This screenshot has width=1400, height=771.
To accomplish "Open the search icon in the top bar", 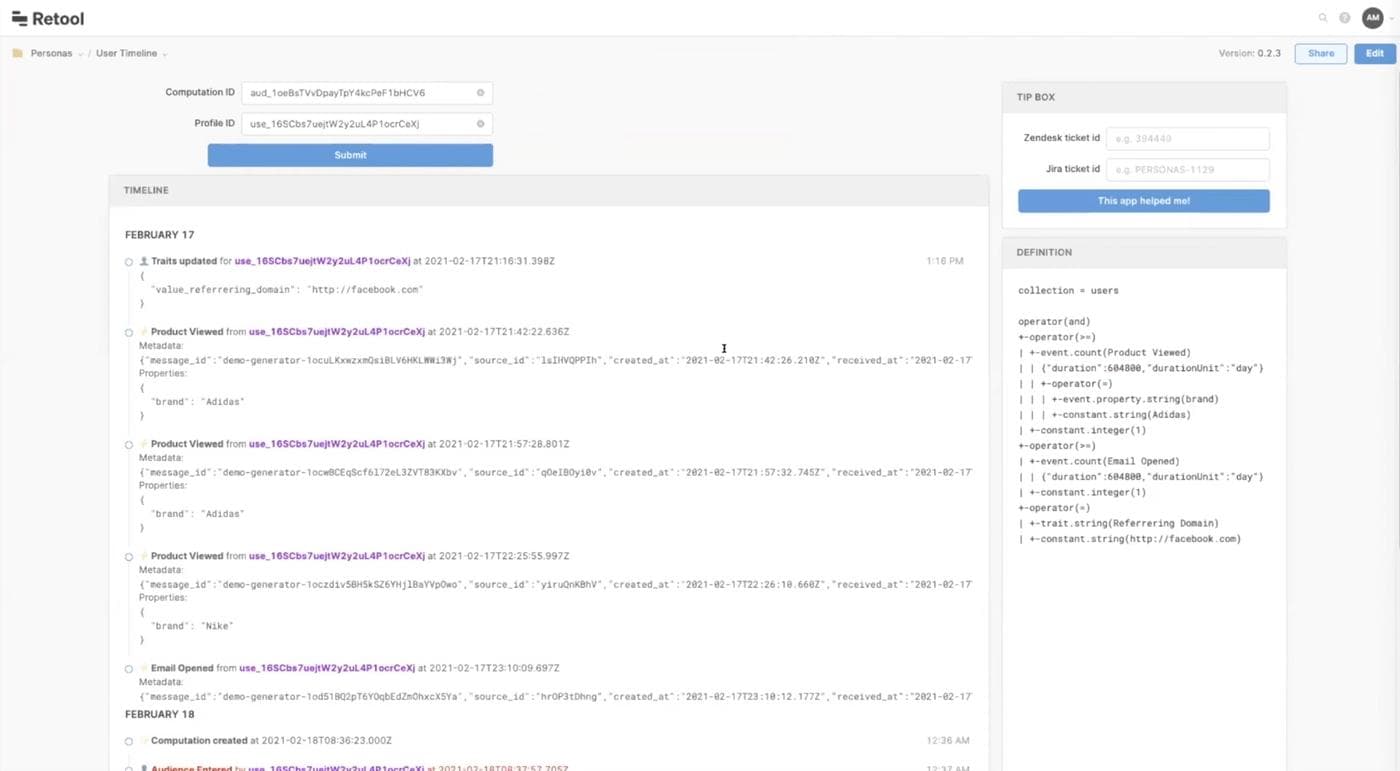I will [x=1322, y=17].
